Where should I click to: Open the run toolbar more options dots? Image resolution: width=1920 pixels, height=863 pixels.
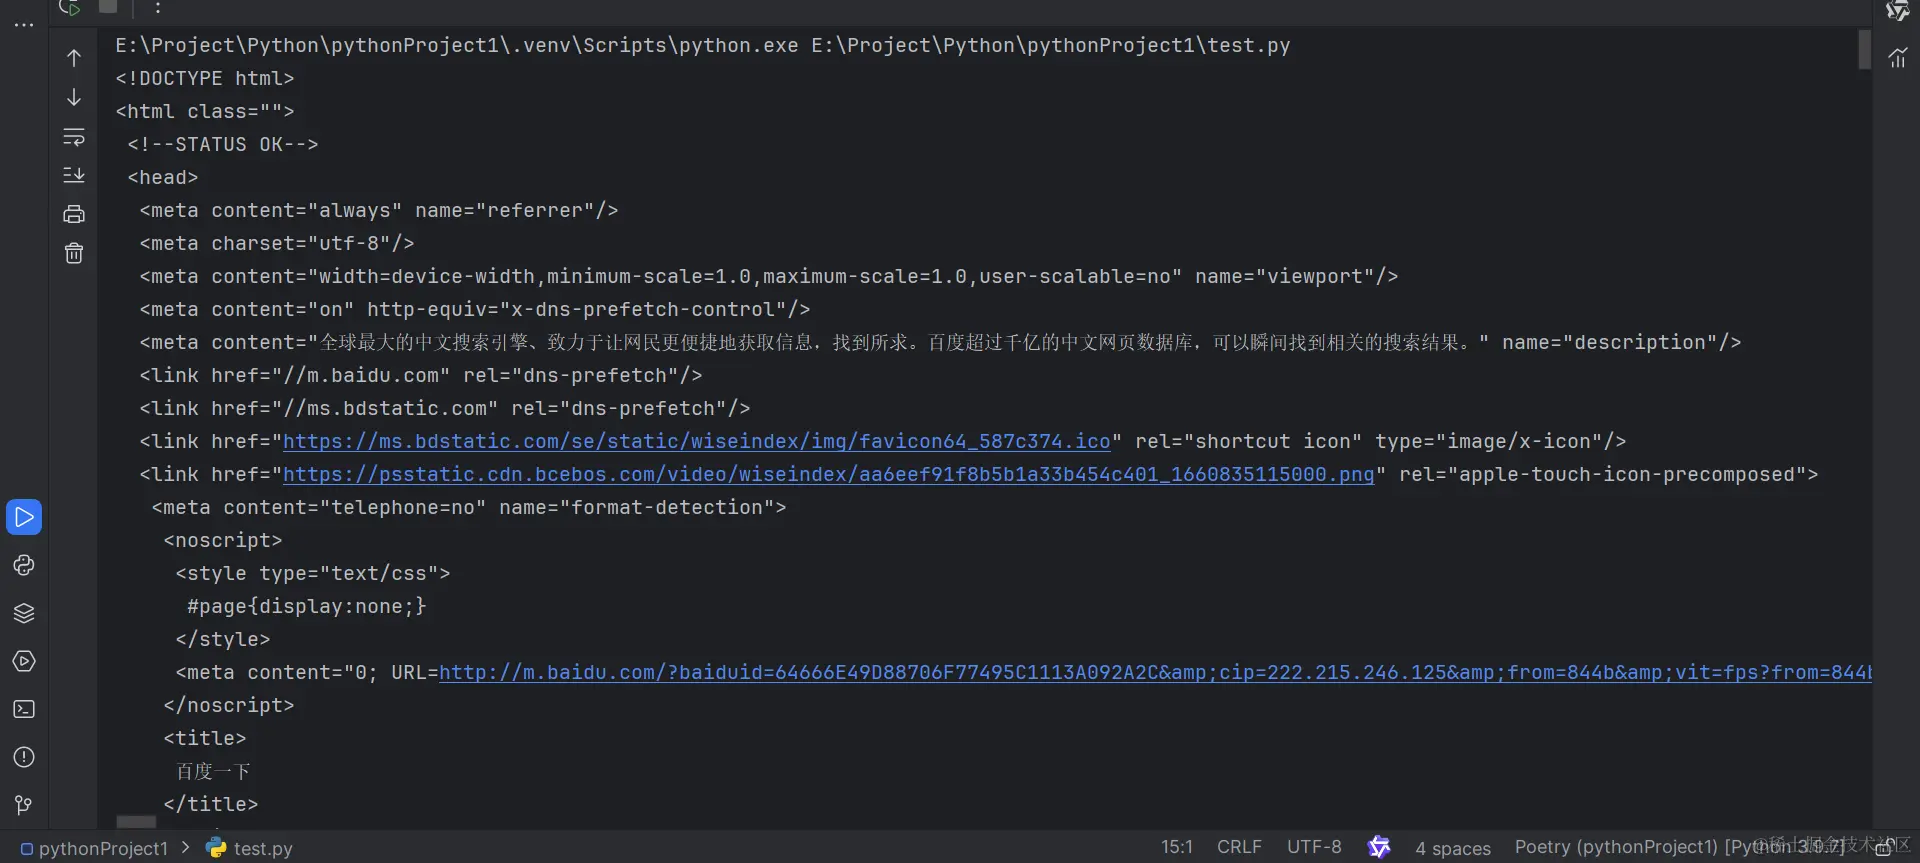(x=158, y=7)
